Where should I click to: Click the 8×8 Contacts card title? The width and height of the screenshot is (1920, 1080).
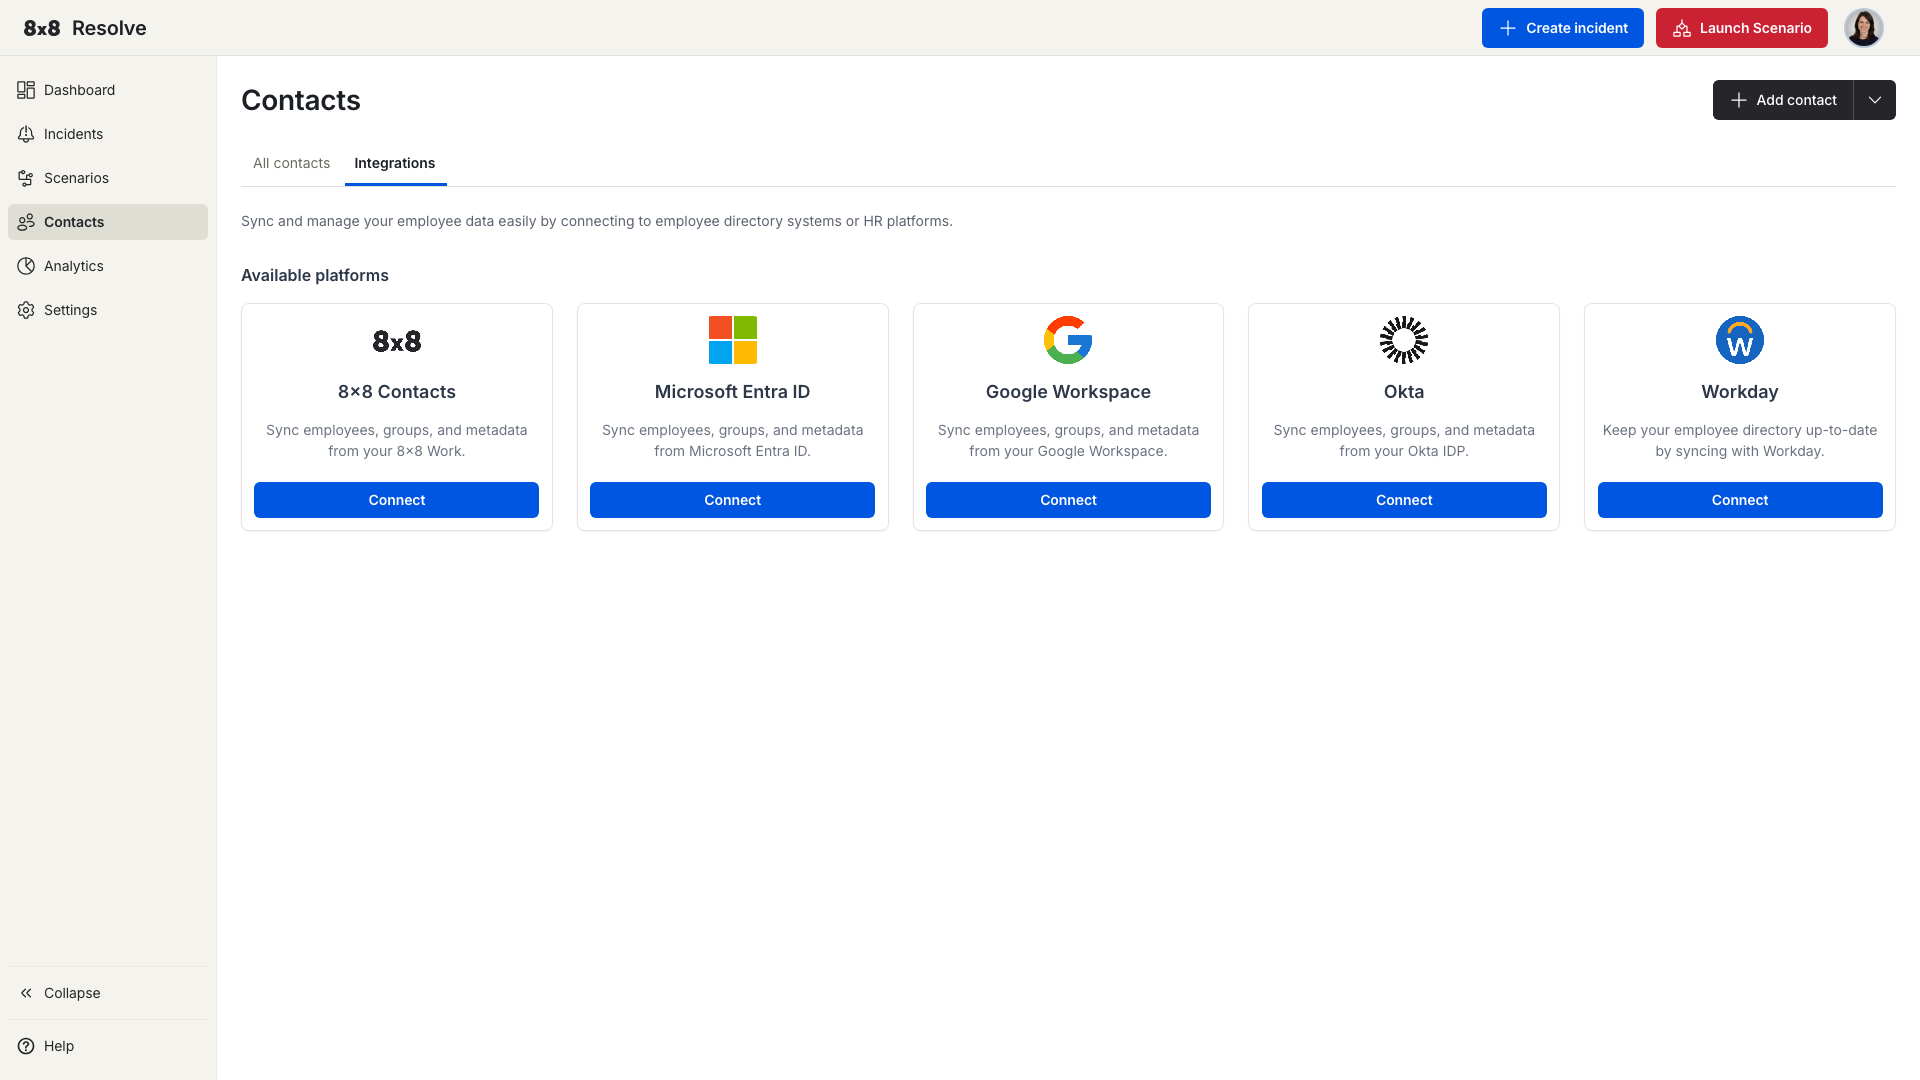coord(397,392)
